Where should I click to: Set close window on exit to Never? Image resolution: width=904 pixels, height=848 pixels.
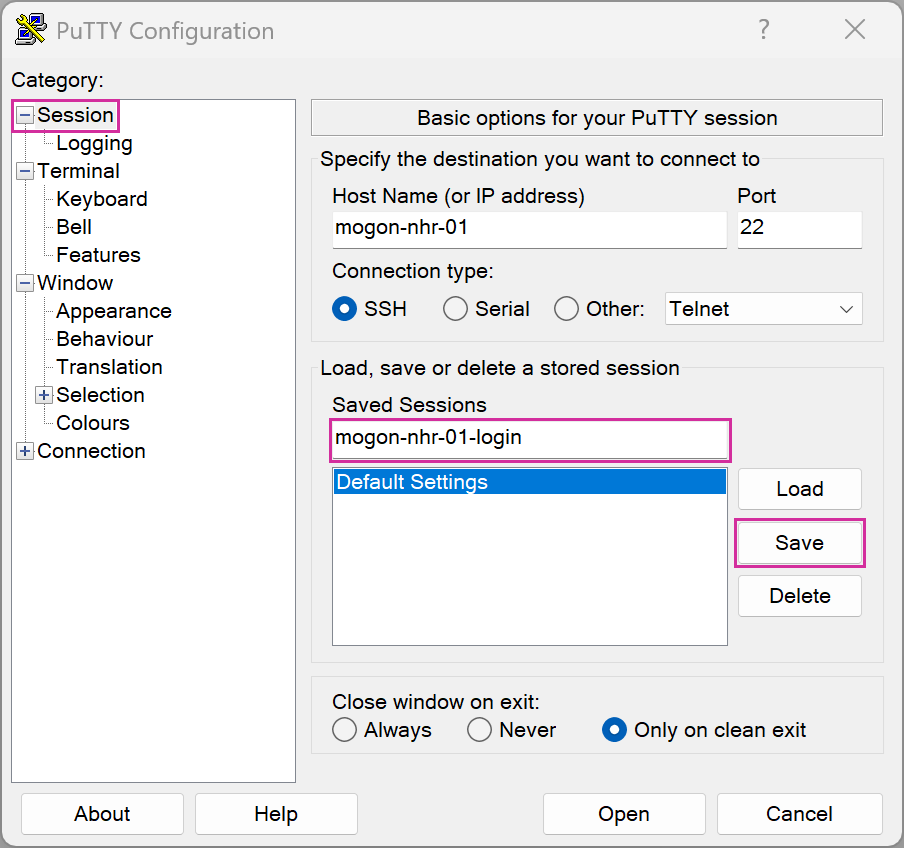coord(480,730)
